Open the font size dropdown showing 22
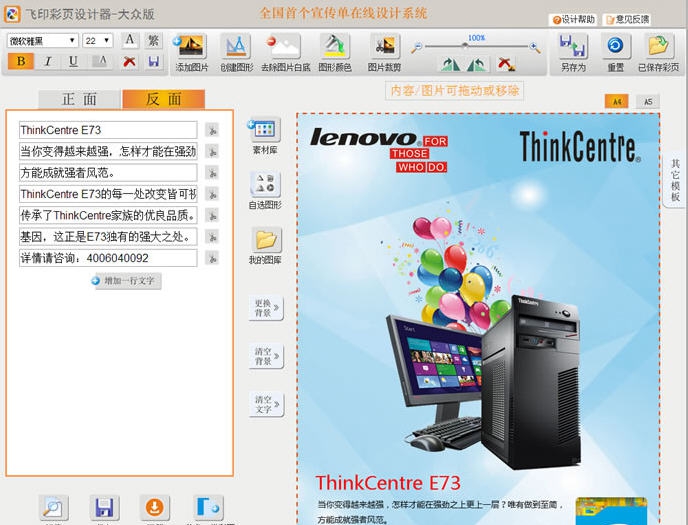This screenshot has width=688, height=525. 97,41
